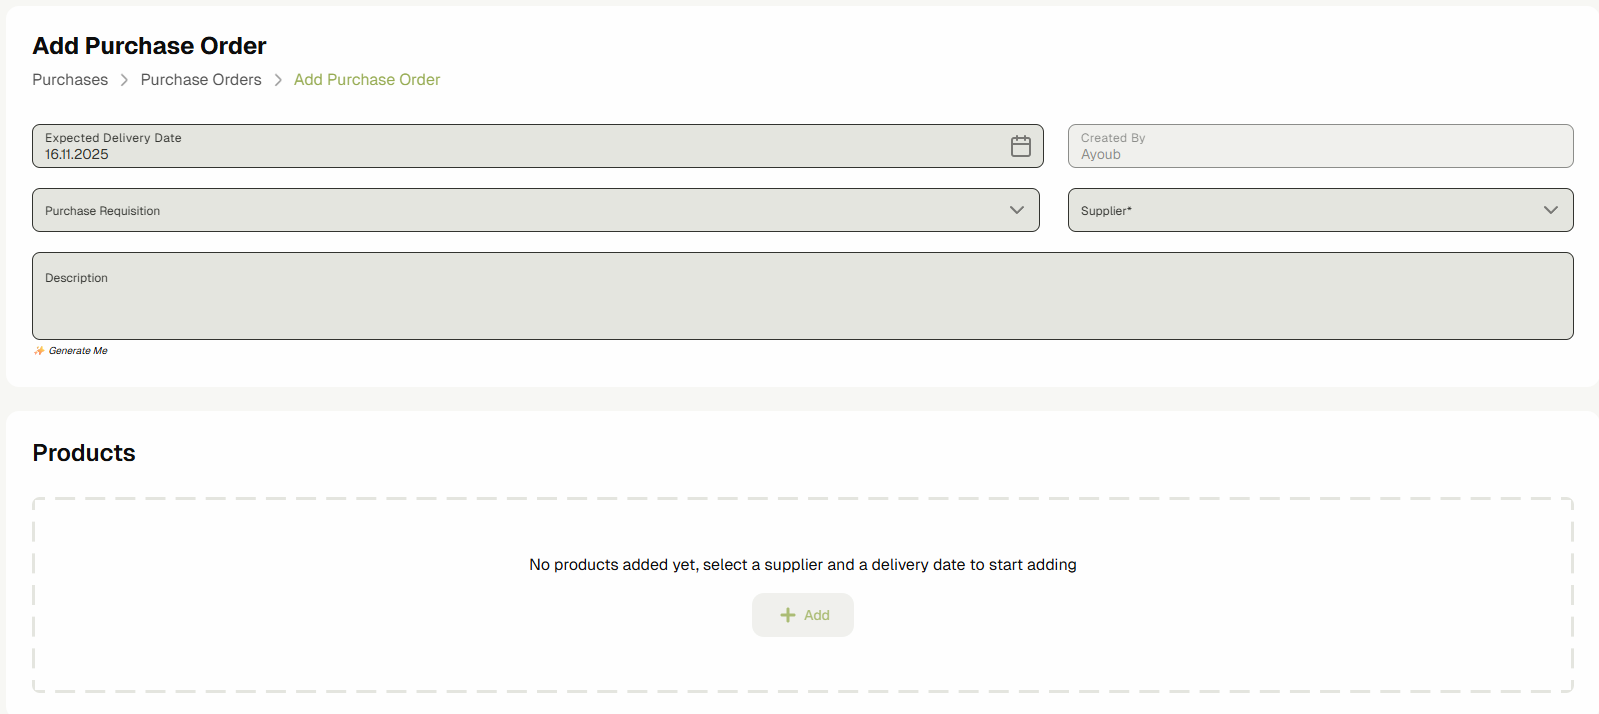This screenshot has height=714, width=1599.
Task: Select the calendar picker to change delivery date
Action: tap(1020, 146)
